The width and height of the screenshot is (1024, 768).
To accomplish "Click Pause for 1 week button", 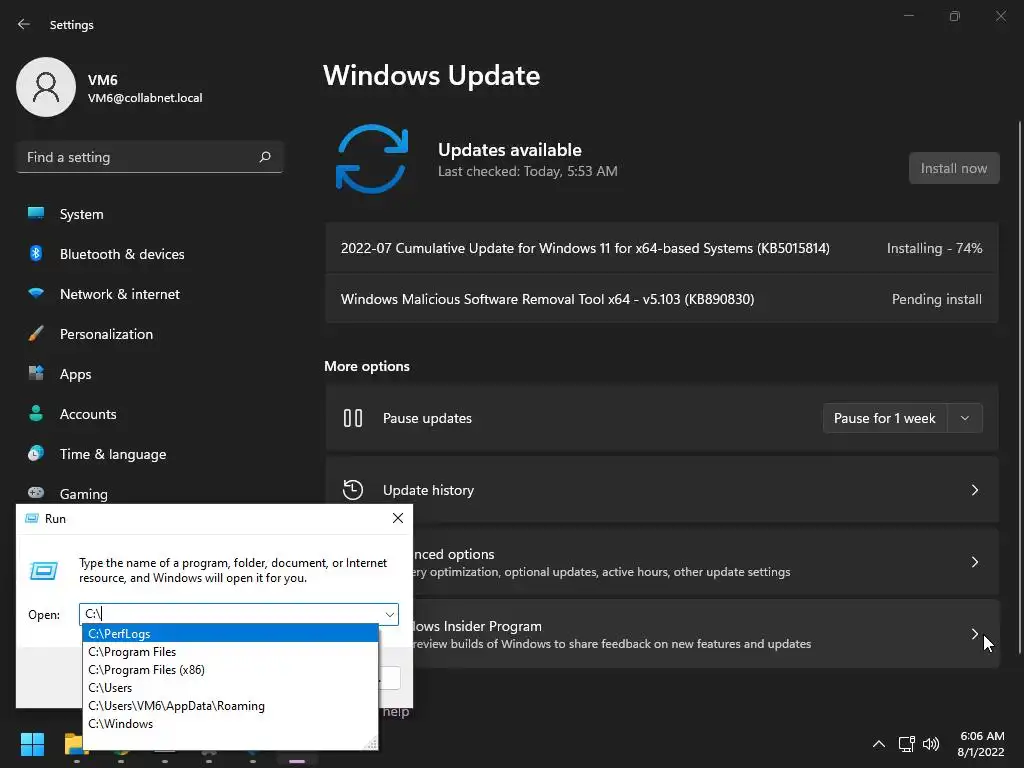I will coord(885,418).
